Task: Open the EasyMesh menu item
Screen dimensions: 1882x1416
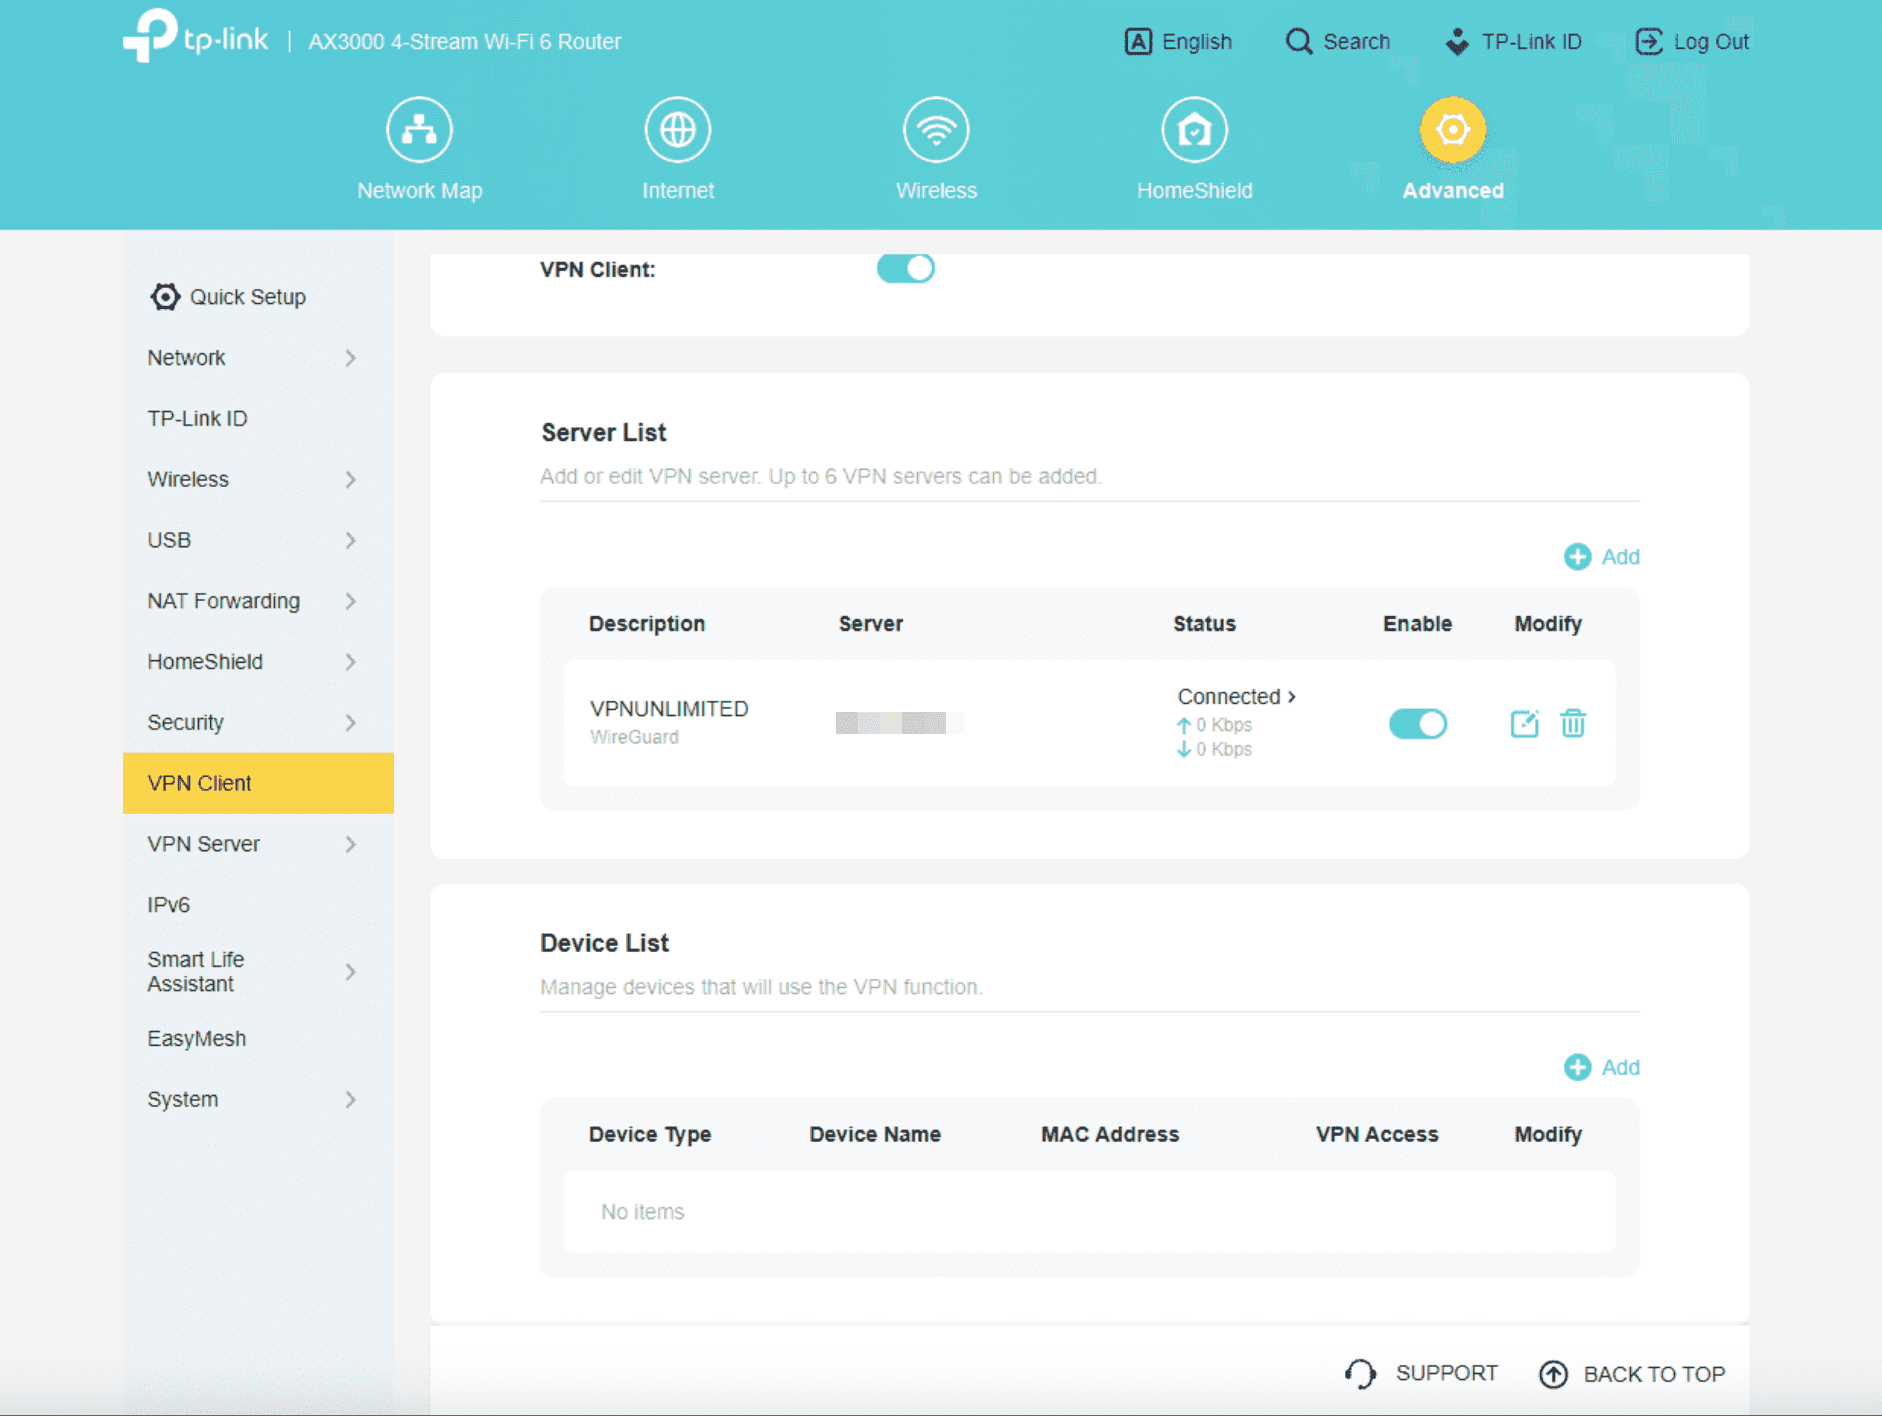Action: 197,1038
